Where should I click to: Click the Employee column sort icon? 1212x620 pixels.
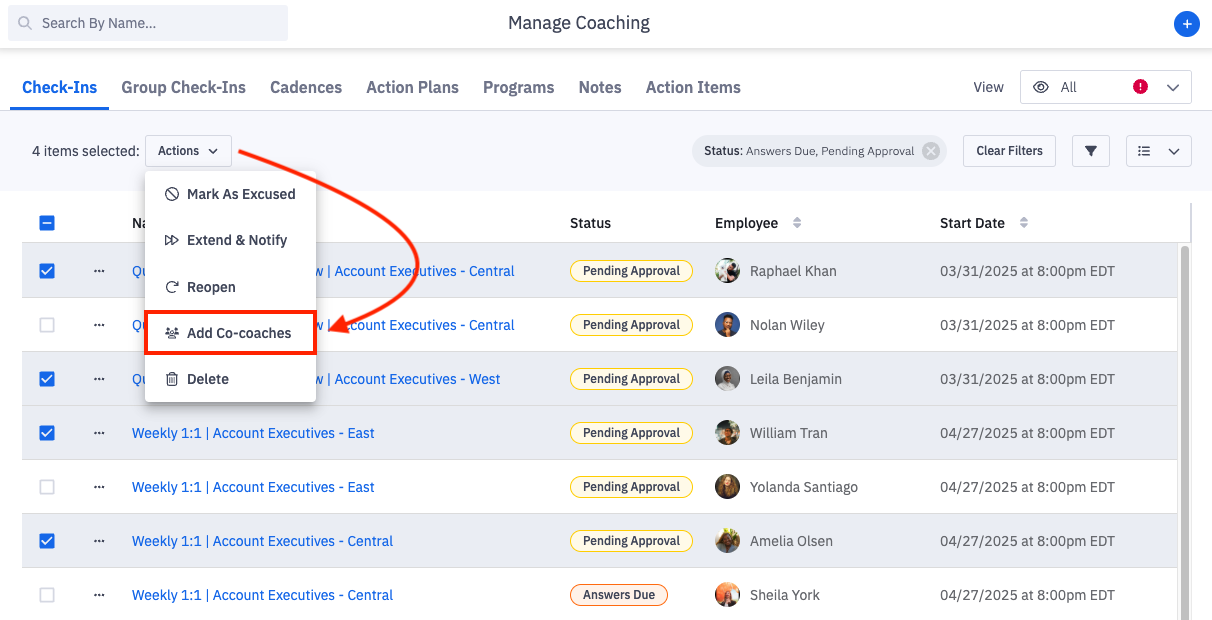pyautogui.click(x=797, y=223)
